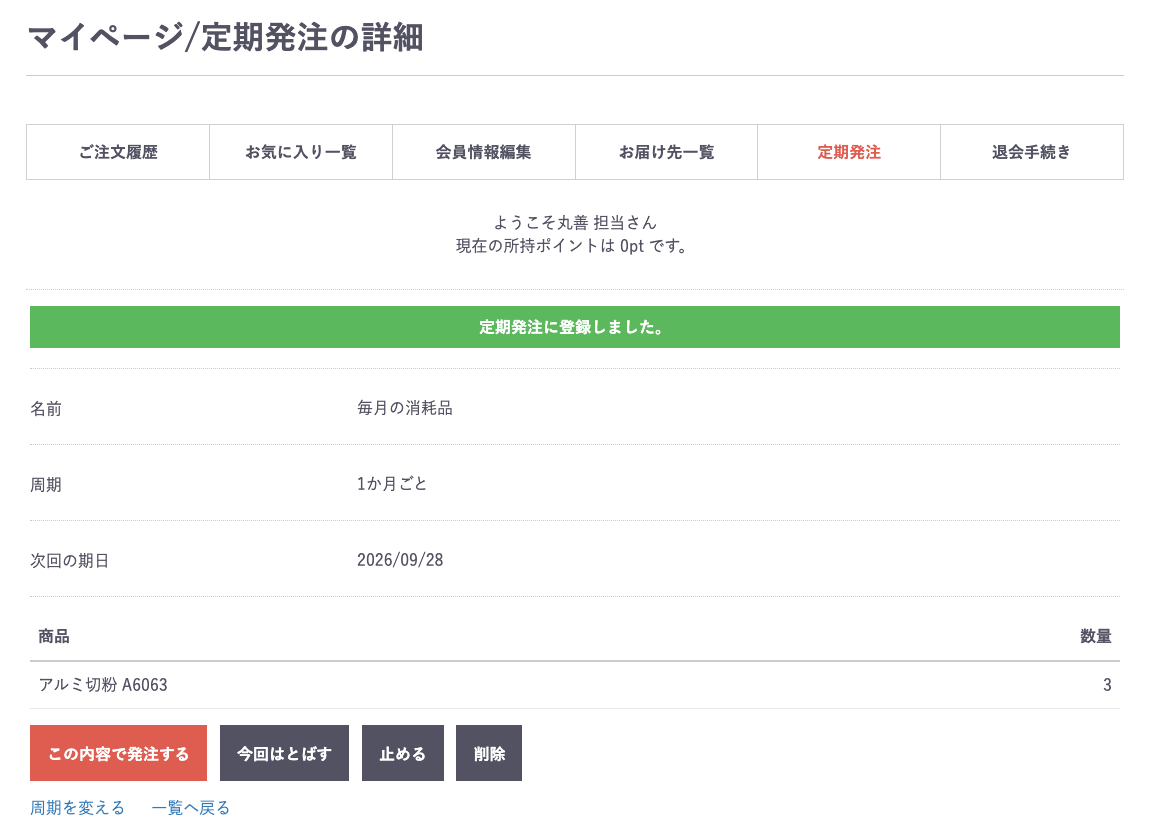
Task: Open the ご注文履歴 tab
Action: 118,152
